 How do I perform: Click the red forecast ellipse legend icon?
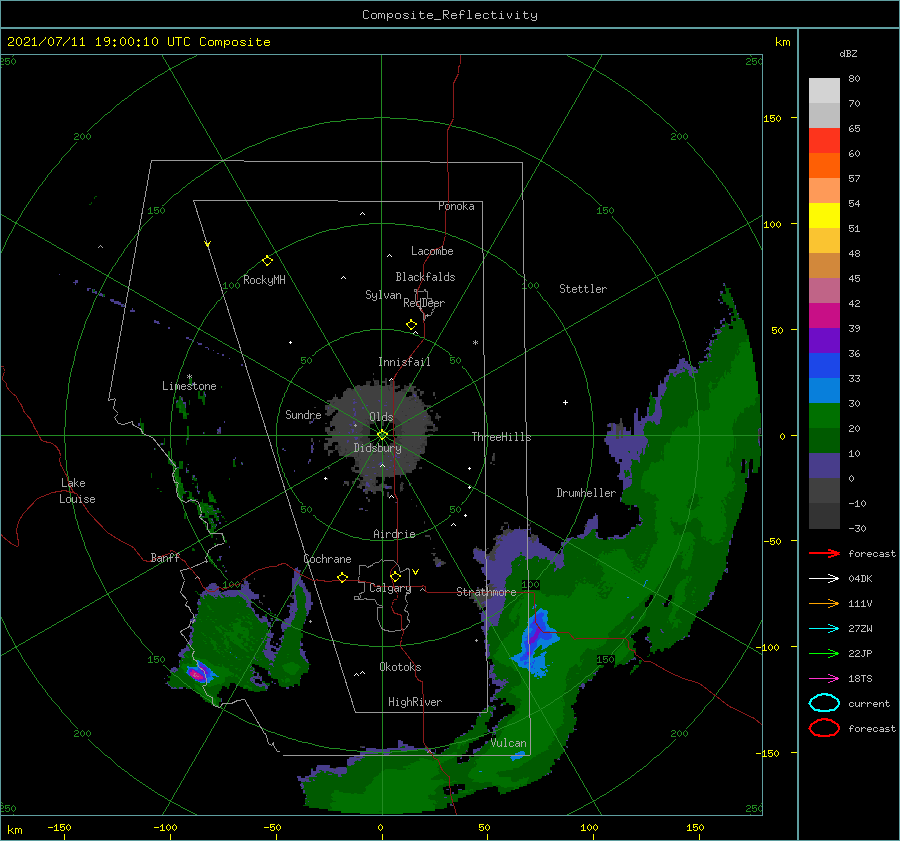824,728
